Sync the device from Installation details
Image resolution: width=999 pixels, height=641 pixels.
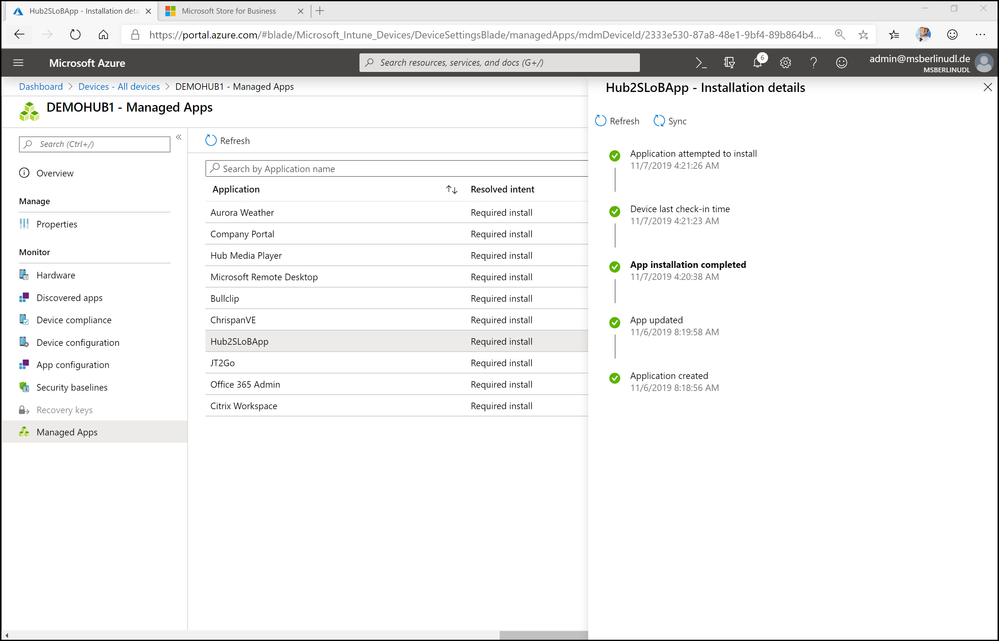point(670,121)
